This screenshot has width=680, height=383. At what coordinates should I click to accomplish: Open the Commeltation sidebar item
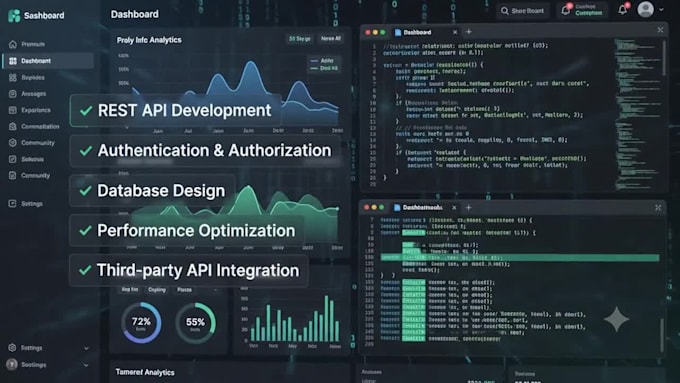pyautogui.click(x=34, y=126)
